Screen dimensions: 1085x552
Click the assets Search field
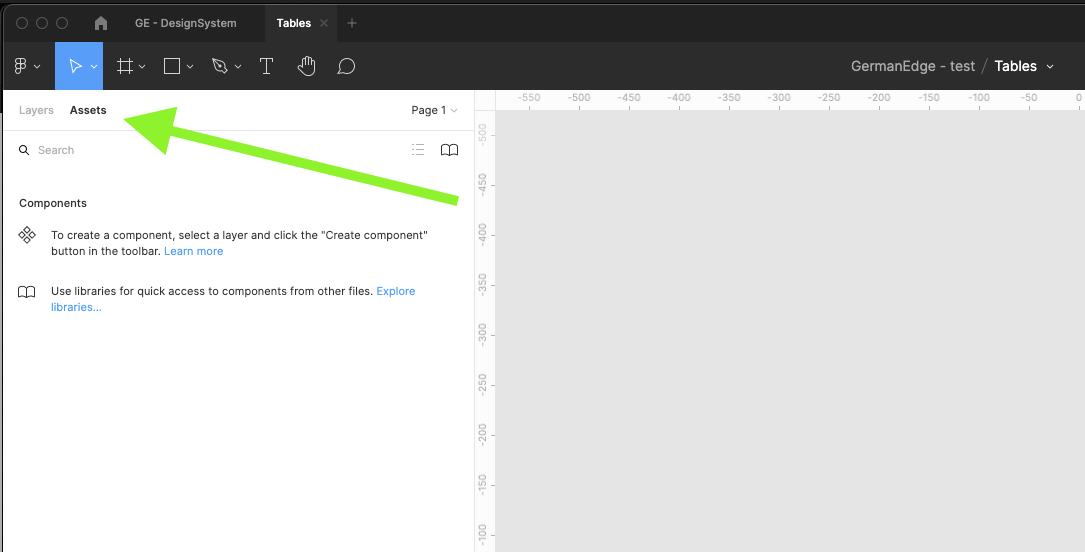[200, 150]
